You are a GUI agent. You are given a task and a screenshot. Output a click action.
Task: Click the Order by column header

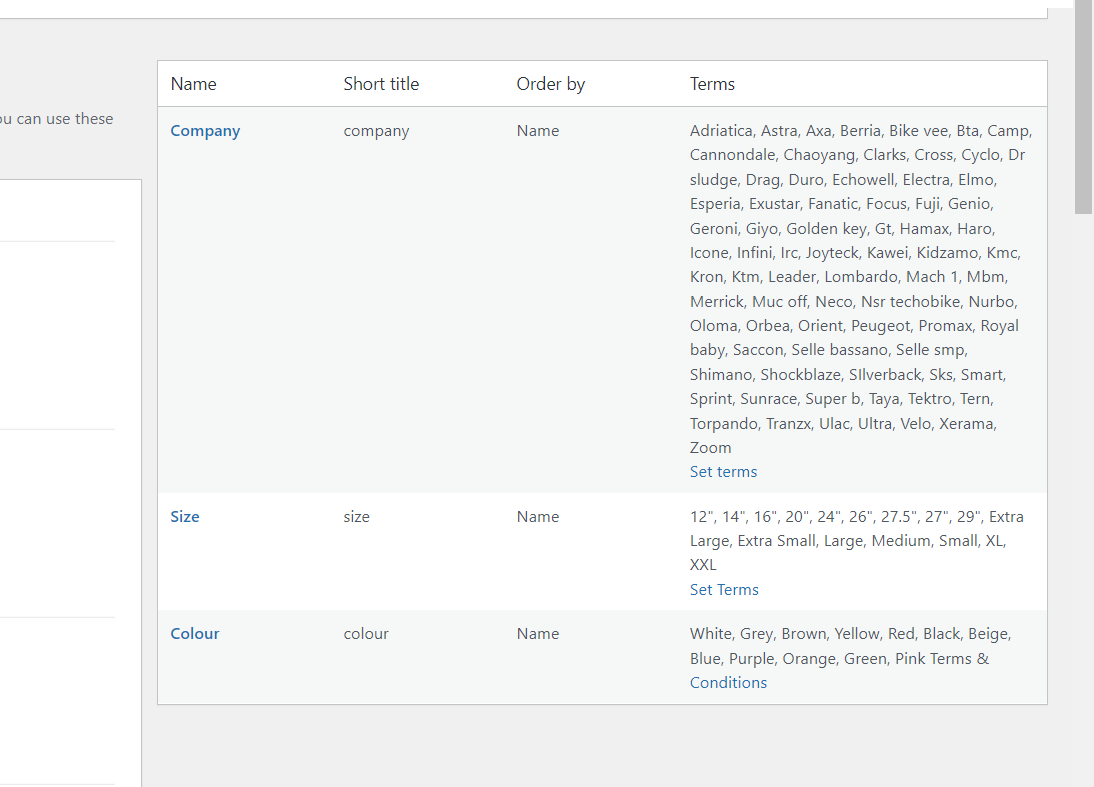click(x=551, y=84)
